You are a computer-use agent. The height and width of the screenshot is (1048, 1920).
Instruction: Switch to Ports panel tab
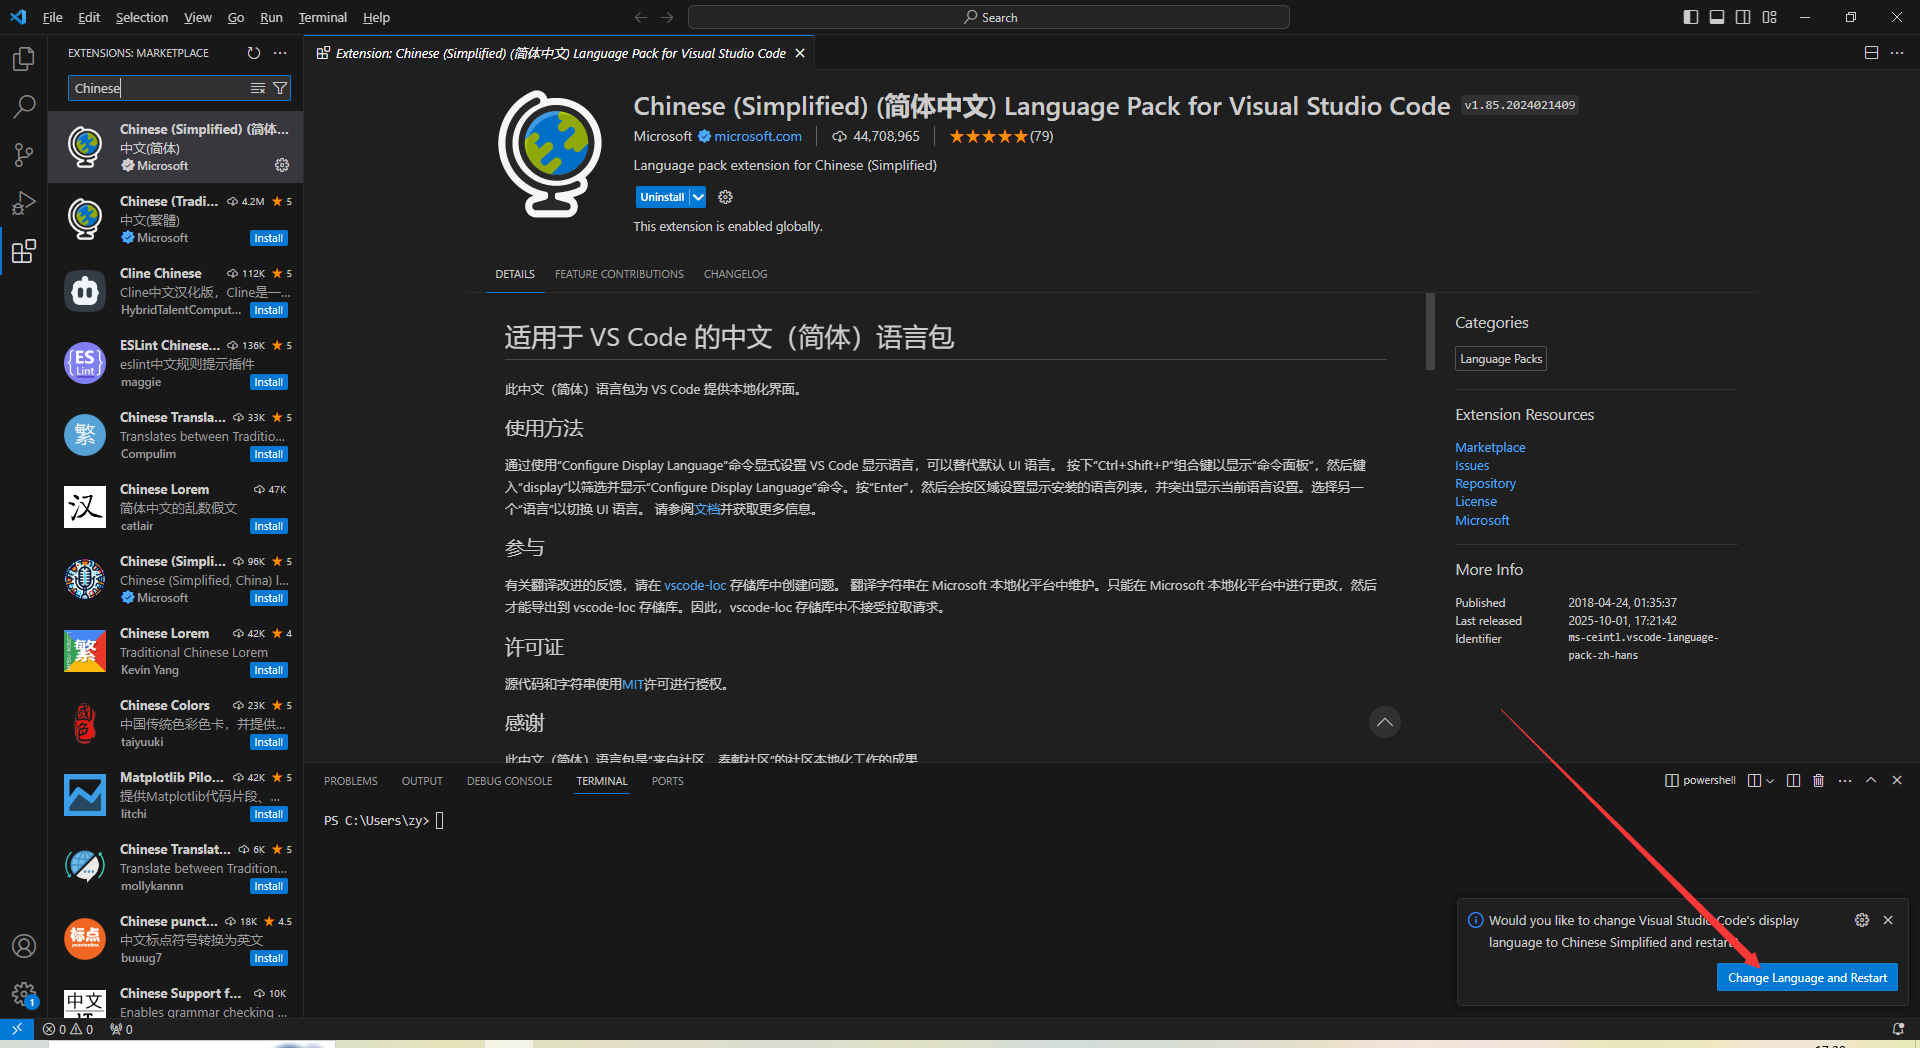coord(667,781)
